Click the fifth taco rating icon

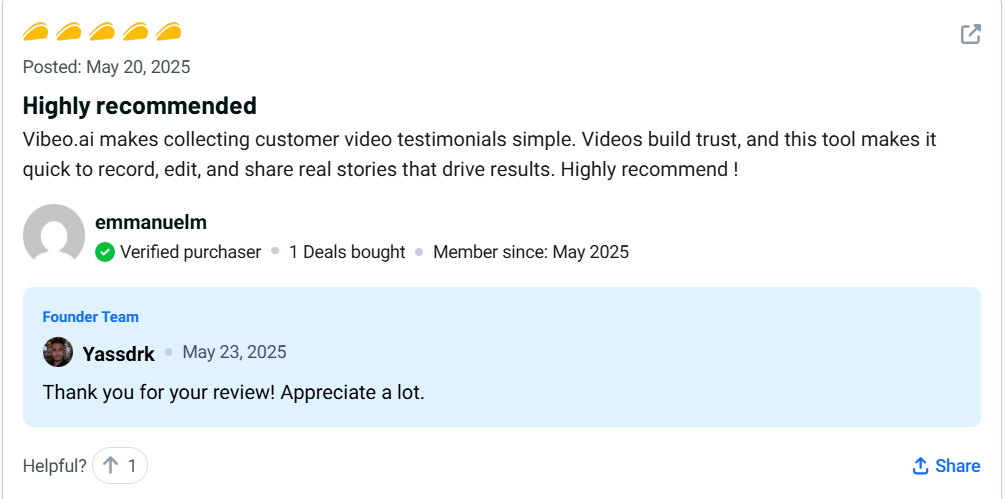click(169, 33)
